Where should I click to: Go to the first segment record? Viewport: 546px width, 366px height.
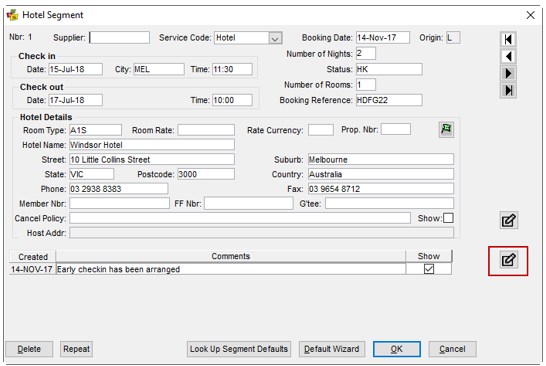pyautogui.click(x=508, y=39)
